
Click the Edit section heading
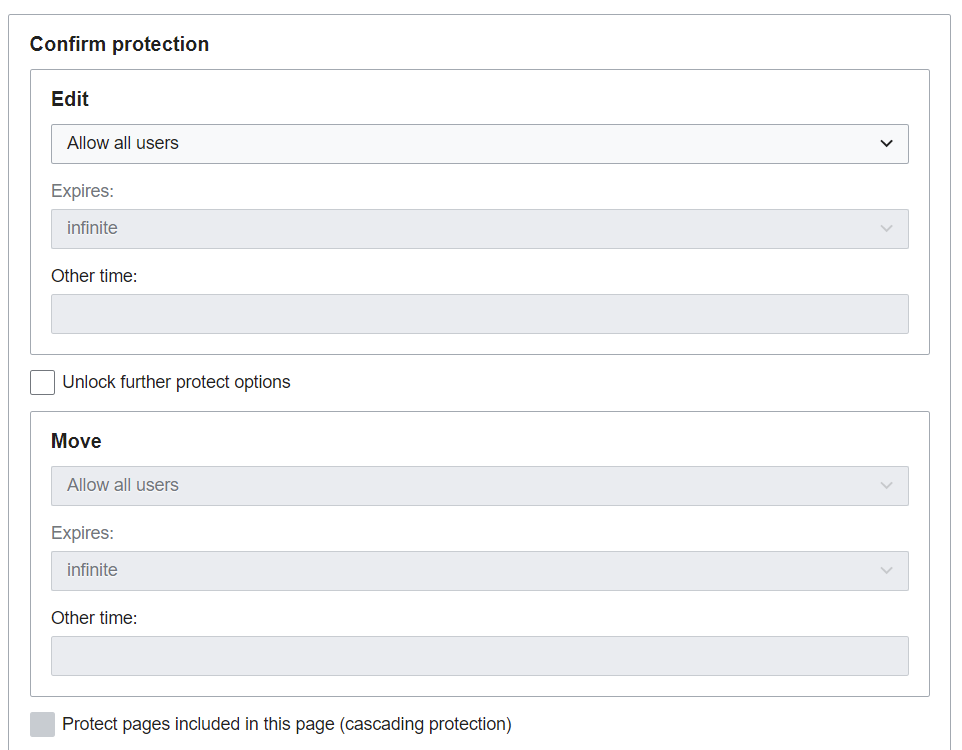70,99
